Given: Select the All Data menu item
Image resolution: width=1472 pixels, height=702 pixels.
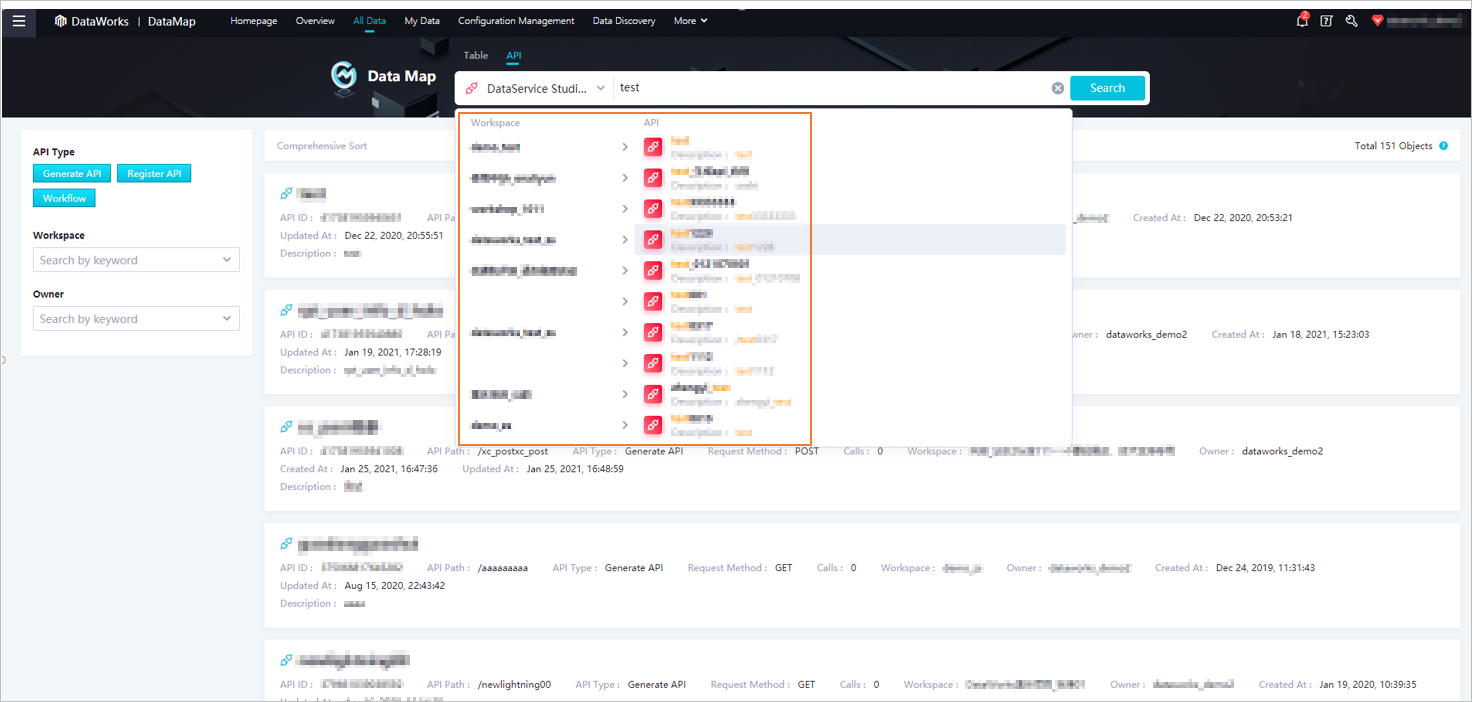Looking at the screenshot, I should (x=370, y=21).
